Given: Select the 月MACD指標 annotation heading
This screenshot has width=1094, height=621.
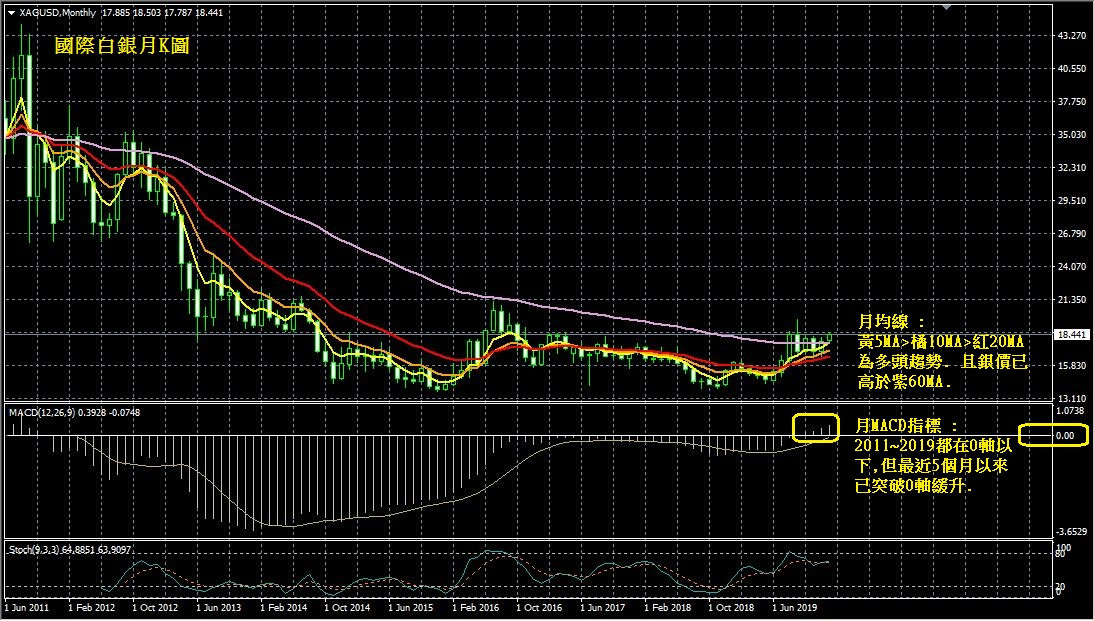Looking at the screenshot, I should tap(908, 425).
